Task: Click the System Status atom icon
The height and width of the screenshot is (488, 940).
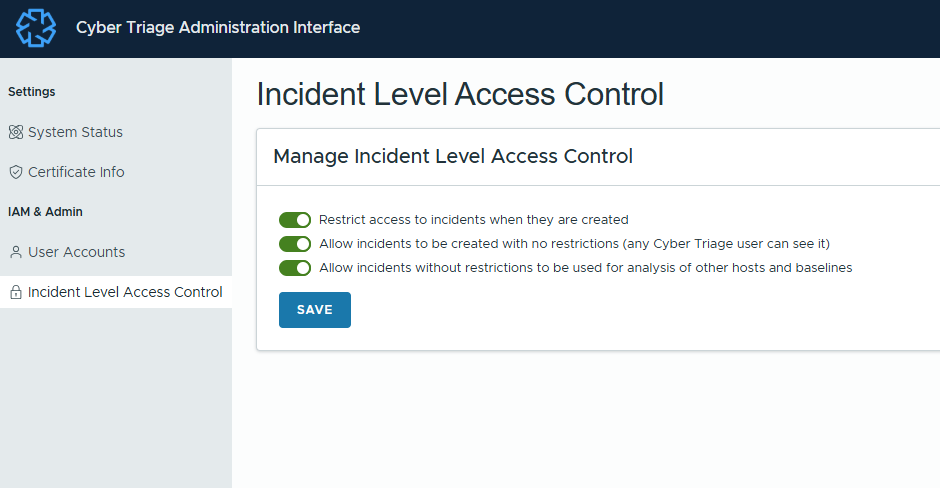Action: coord(15,132)
